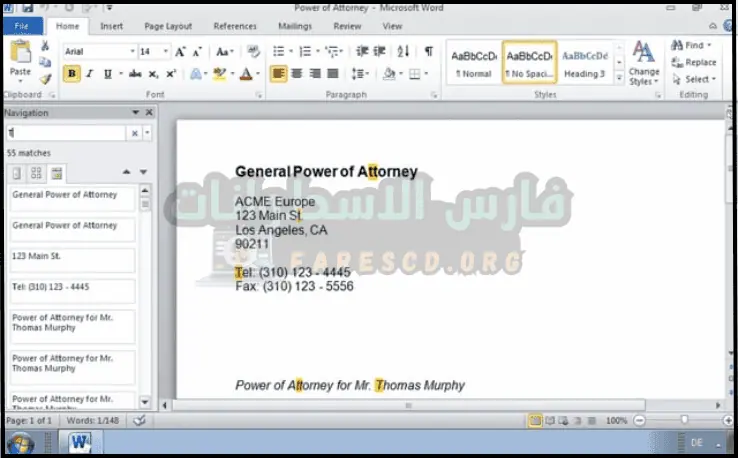Click the Paste clipboard icon

click(20, 52)
